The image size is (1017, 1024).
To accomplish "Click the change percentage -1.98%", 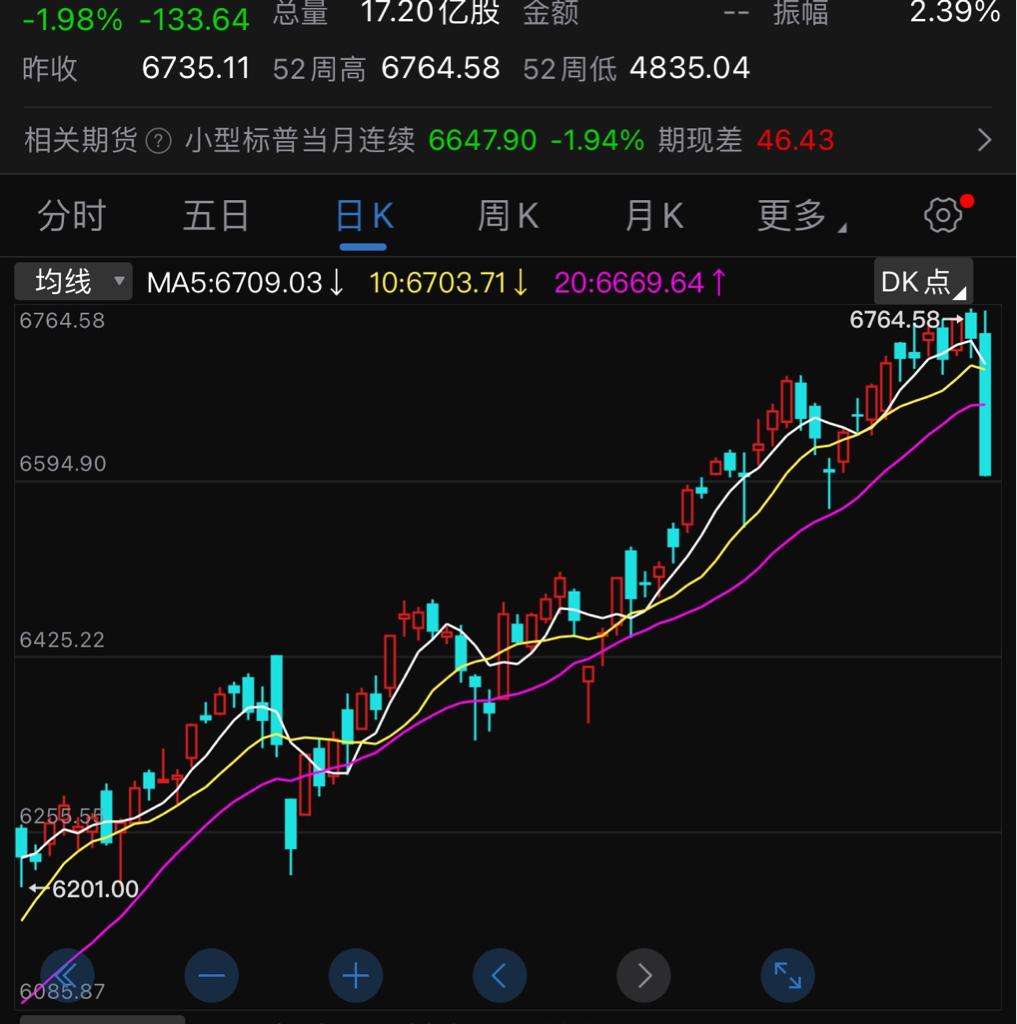I will pos(72,19).
